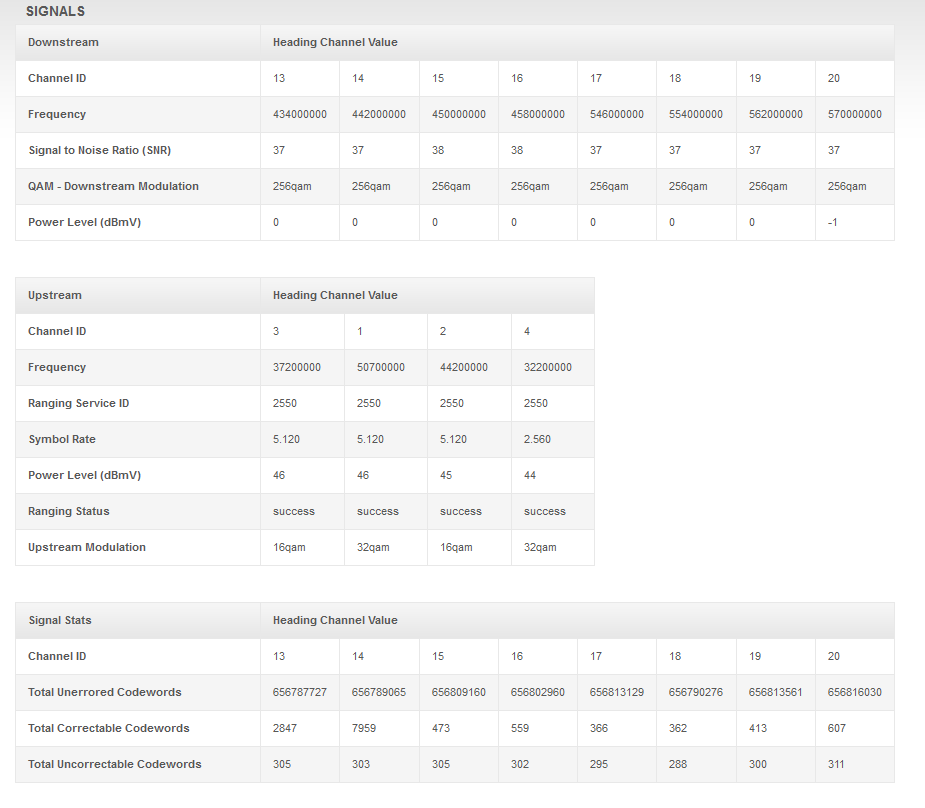Select QAM - Downstream Modulation row label
Viewport: 925px width, 808px height.
113,186
